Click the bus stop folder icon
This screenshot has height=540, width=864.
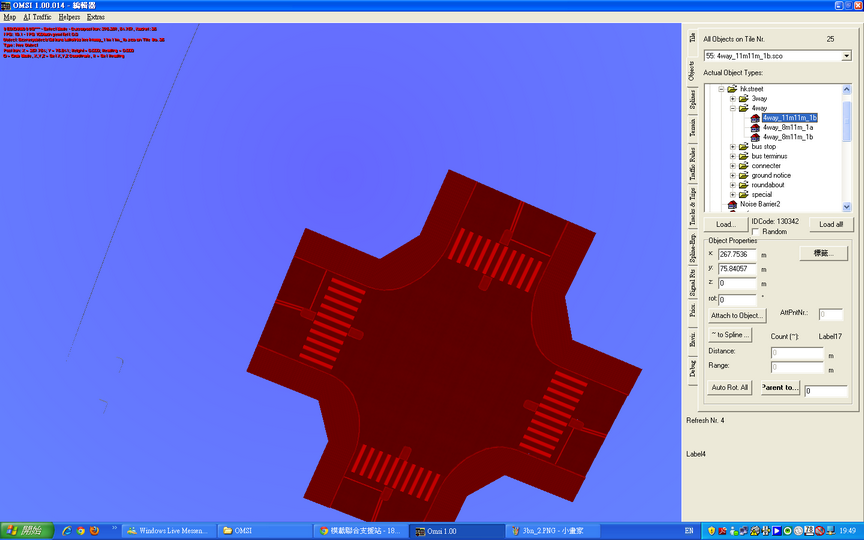point(743,147)
